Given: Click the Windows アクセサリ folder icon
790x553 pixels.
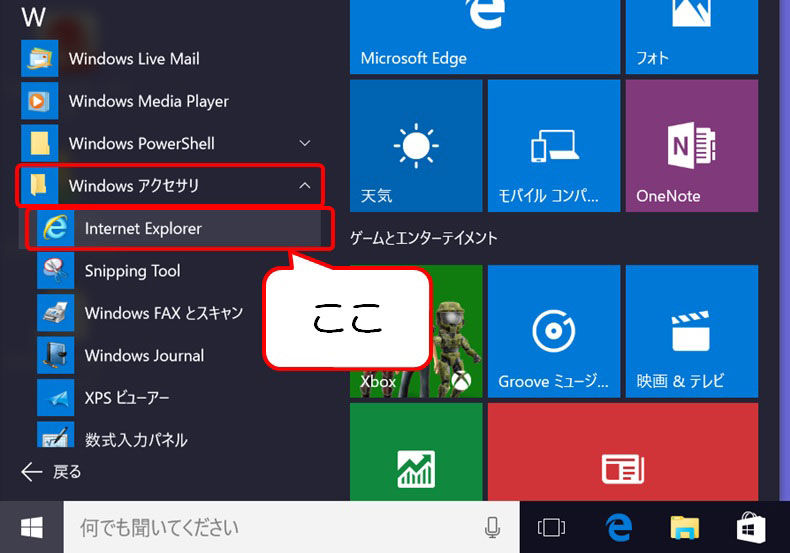Looking at the screenshot, I should [x=40, y=185].
